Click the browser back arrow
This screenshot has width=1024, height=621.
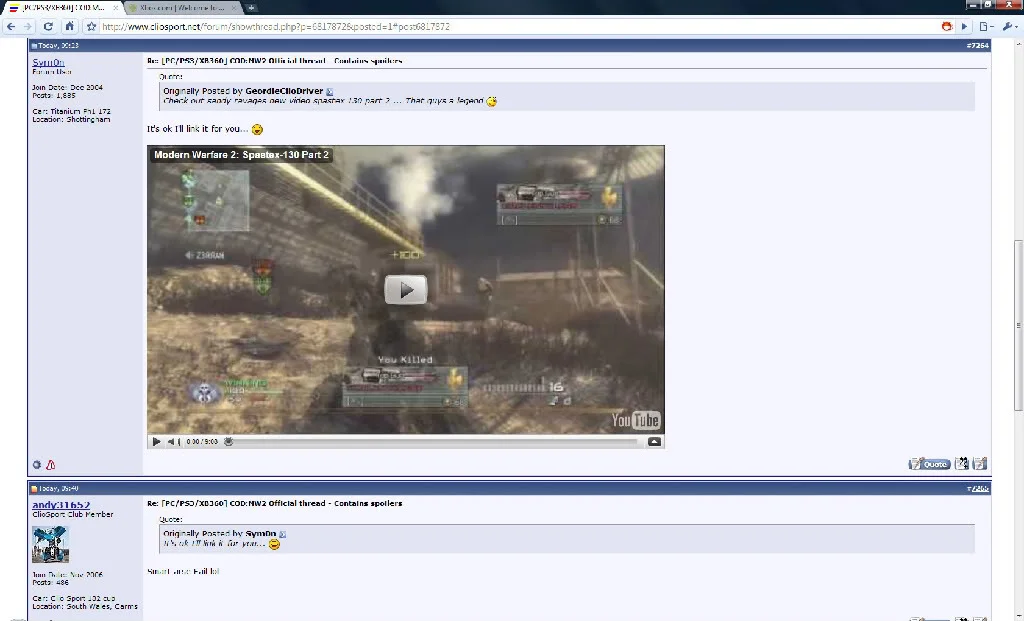10,27
